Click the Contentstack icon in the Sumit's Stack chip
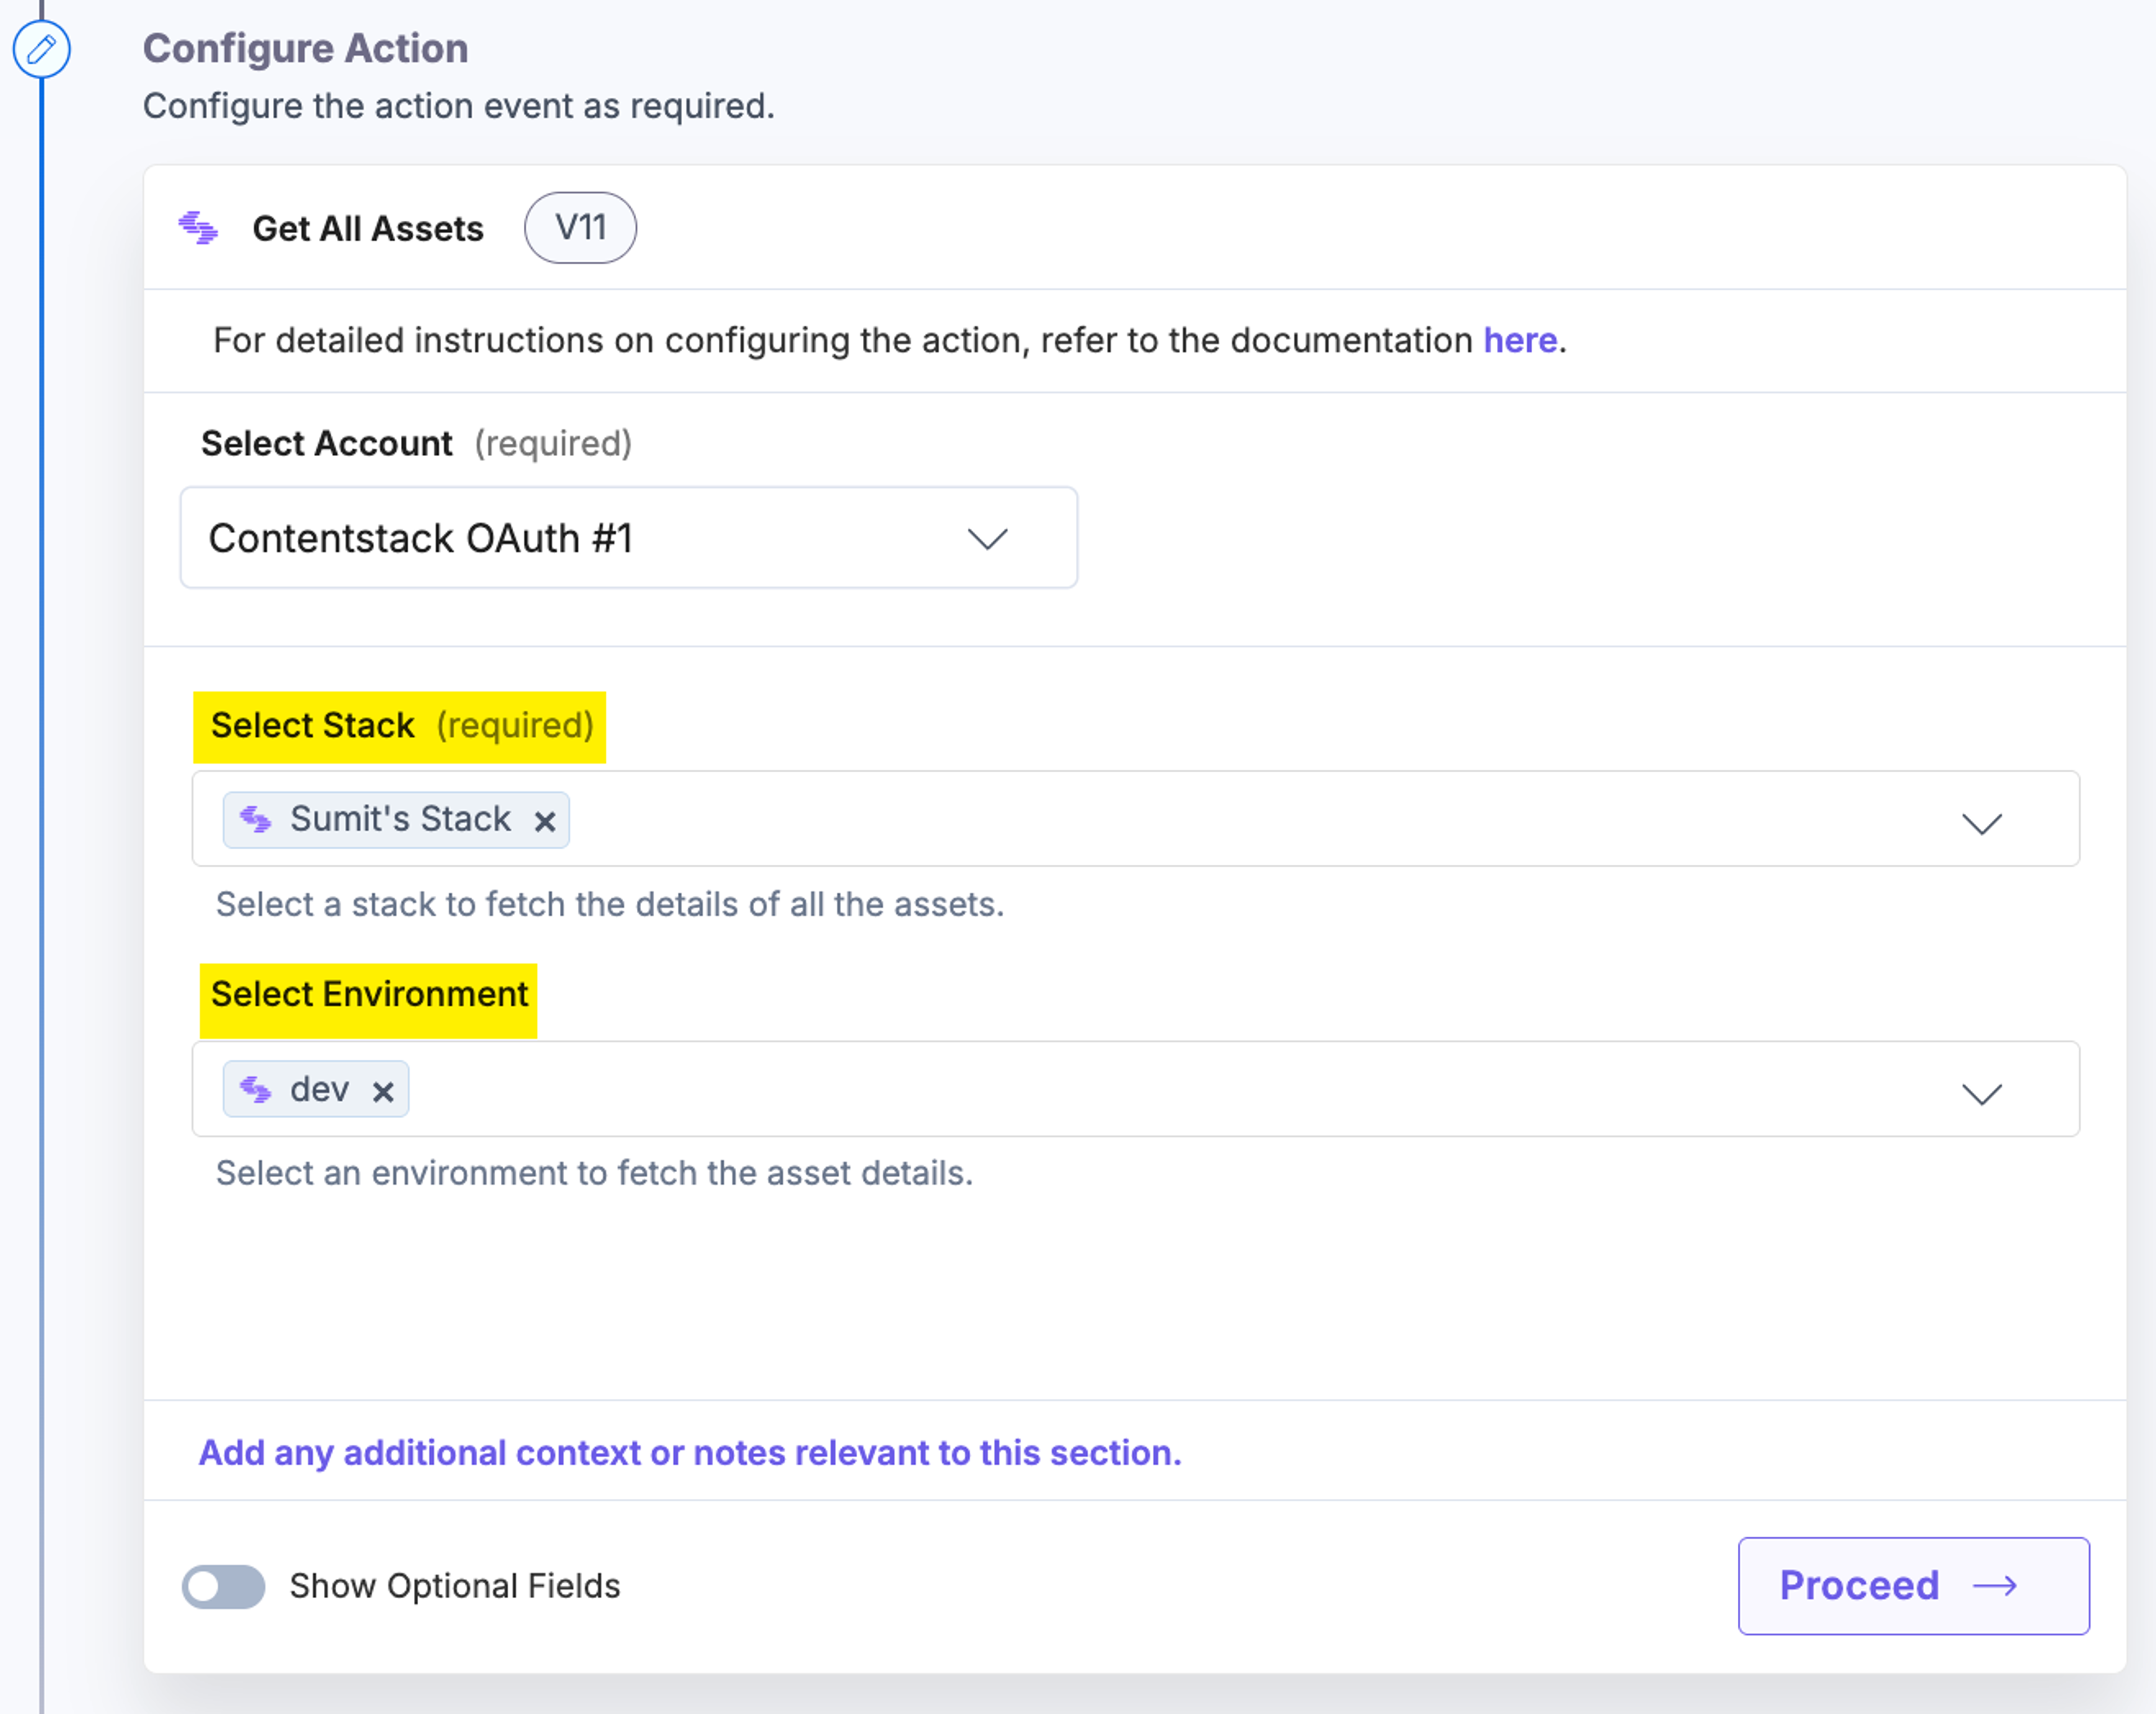The height and width of the screenshot is (1714, 2156). 256,820
